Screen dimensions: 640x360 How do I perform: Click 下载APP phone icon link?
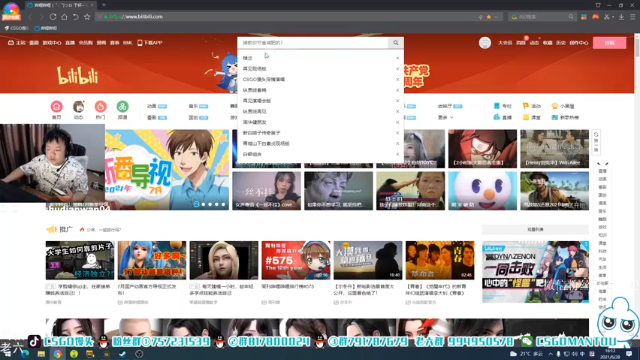150,42
